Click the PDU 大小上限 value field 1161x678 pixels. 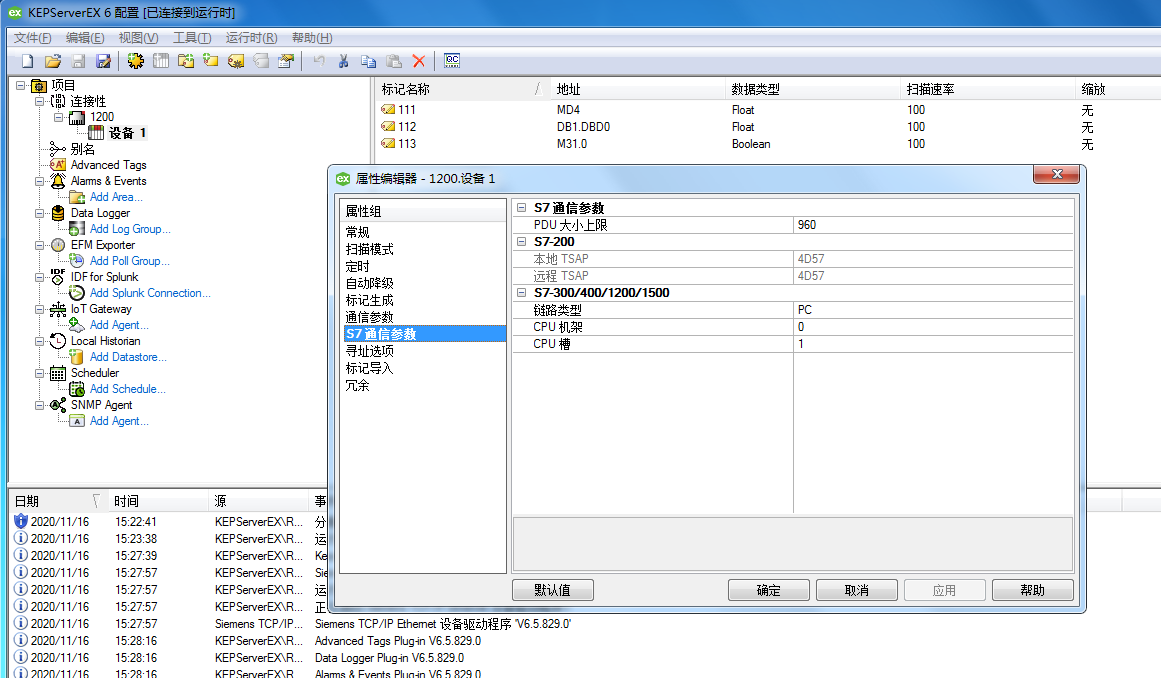click(932, 225)
